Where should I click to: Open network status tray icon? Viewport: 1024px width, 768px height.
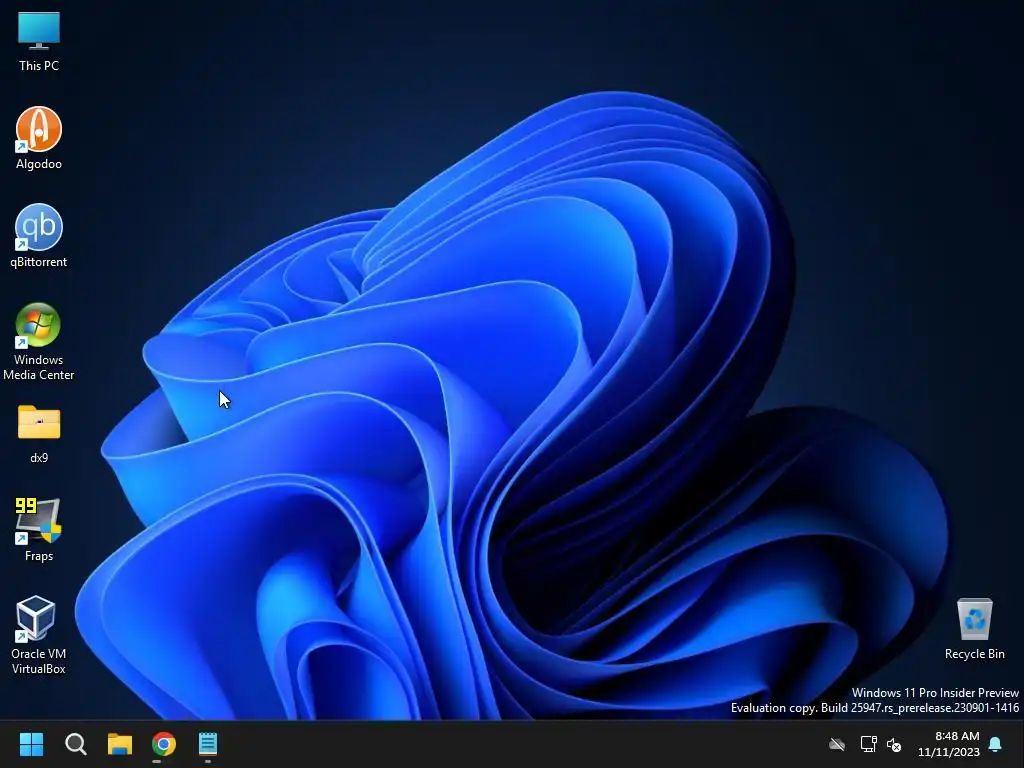868,744
